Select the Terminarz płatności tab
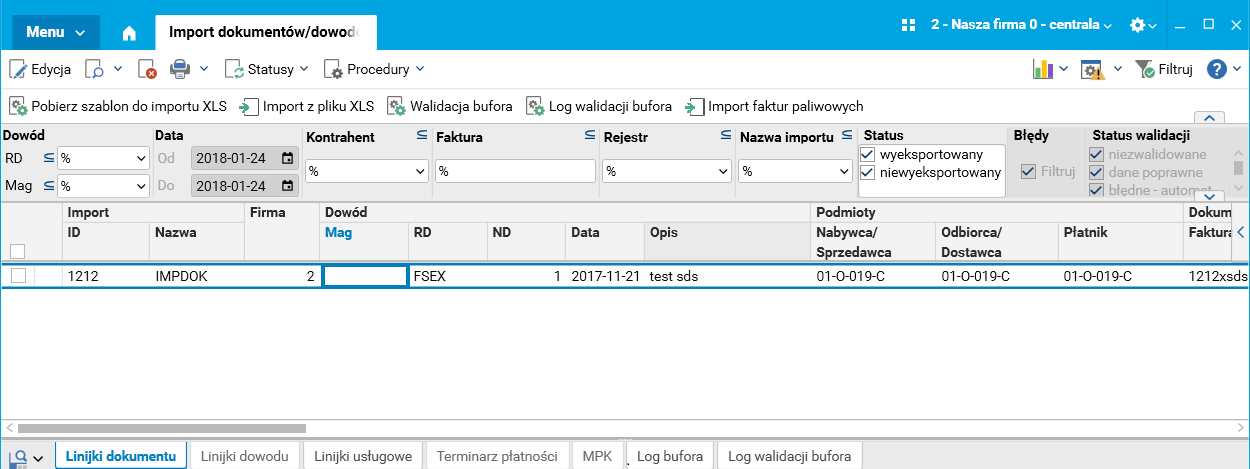 (x=497, y=456)
